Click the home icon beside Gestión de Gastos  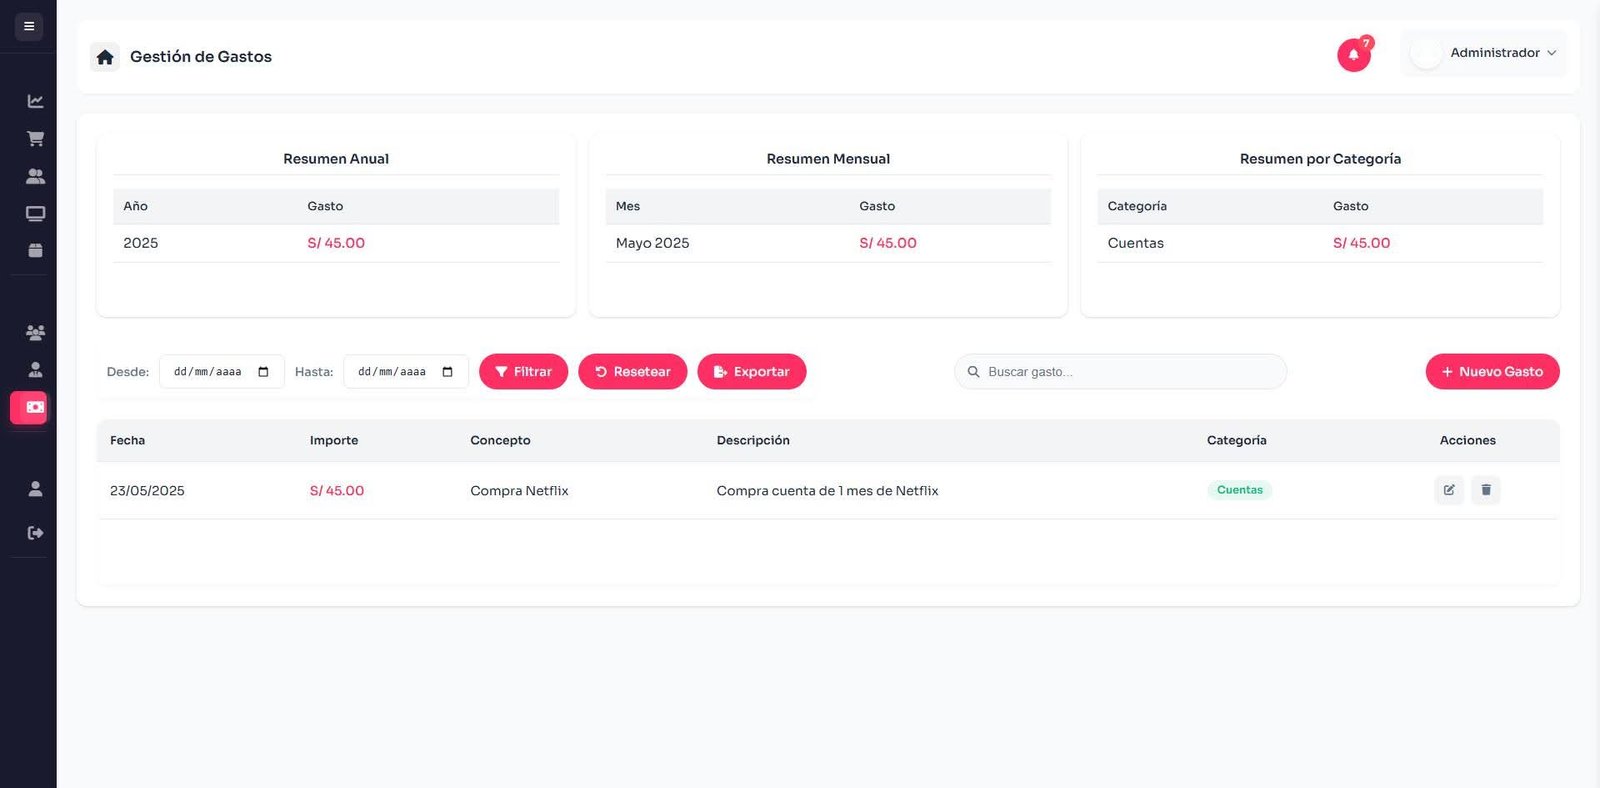(x=105, y=57)
